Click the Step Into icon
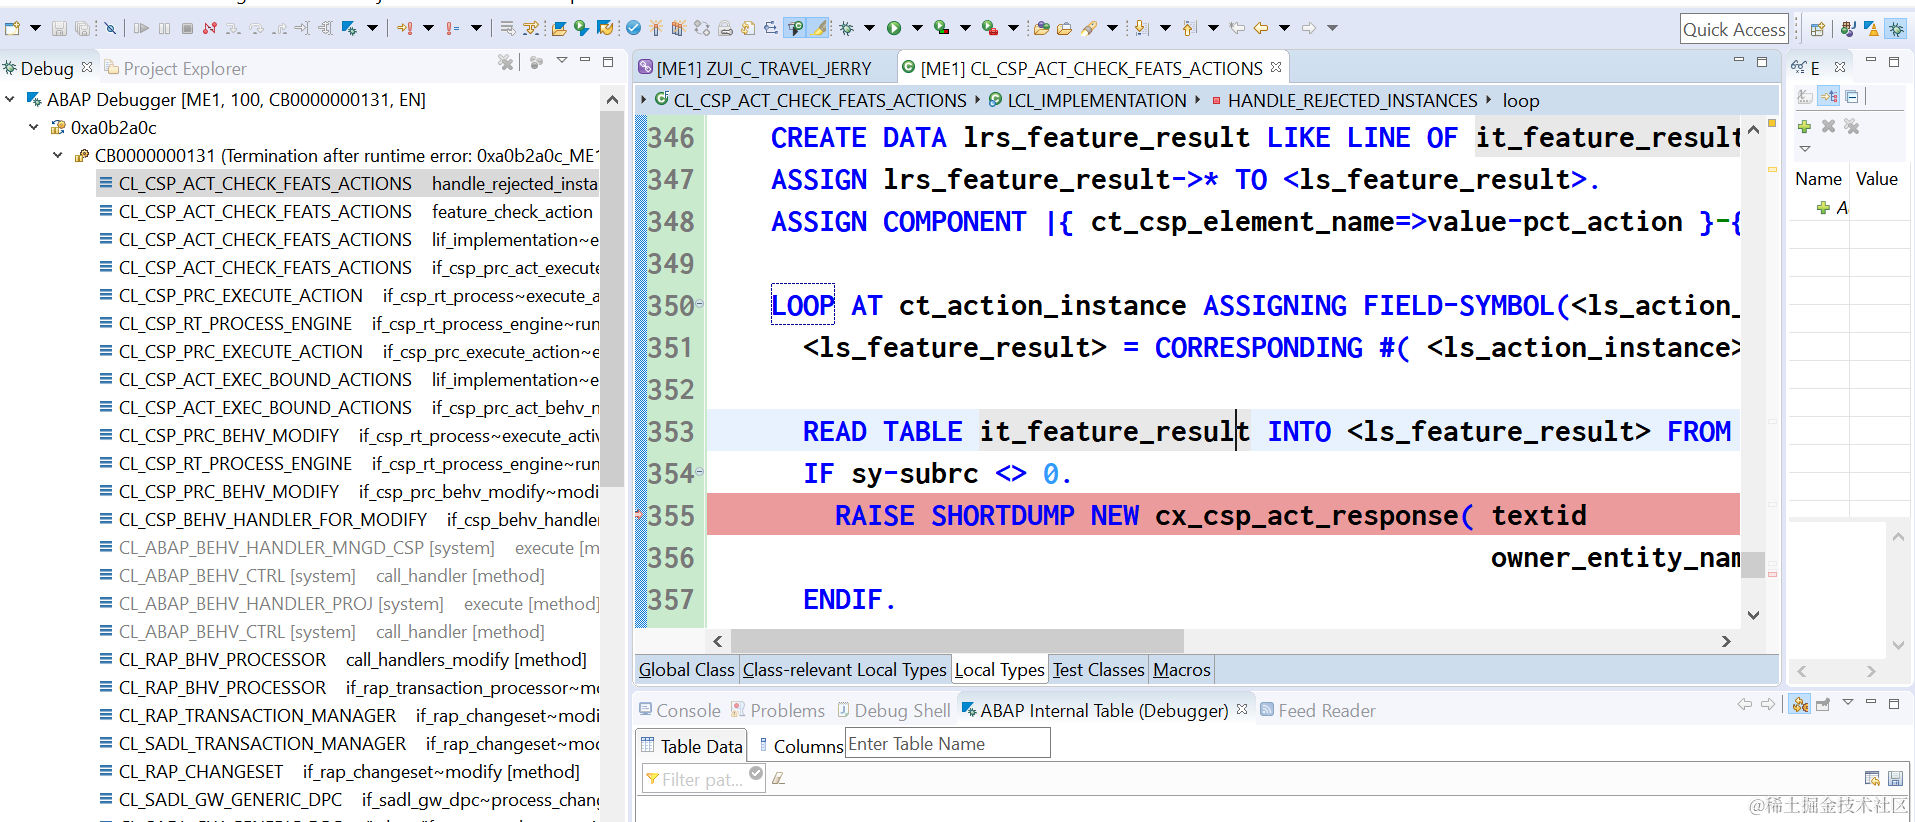Viewport: 1915px width, 822px height. (x=233, y=28)
